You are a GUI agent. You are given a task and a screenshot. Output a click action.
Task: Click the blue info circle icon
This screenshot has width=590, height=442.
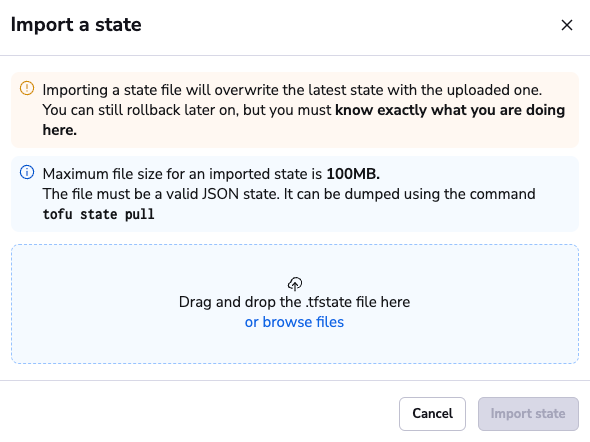[27, 172]
